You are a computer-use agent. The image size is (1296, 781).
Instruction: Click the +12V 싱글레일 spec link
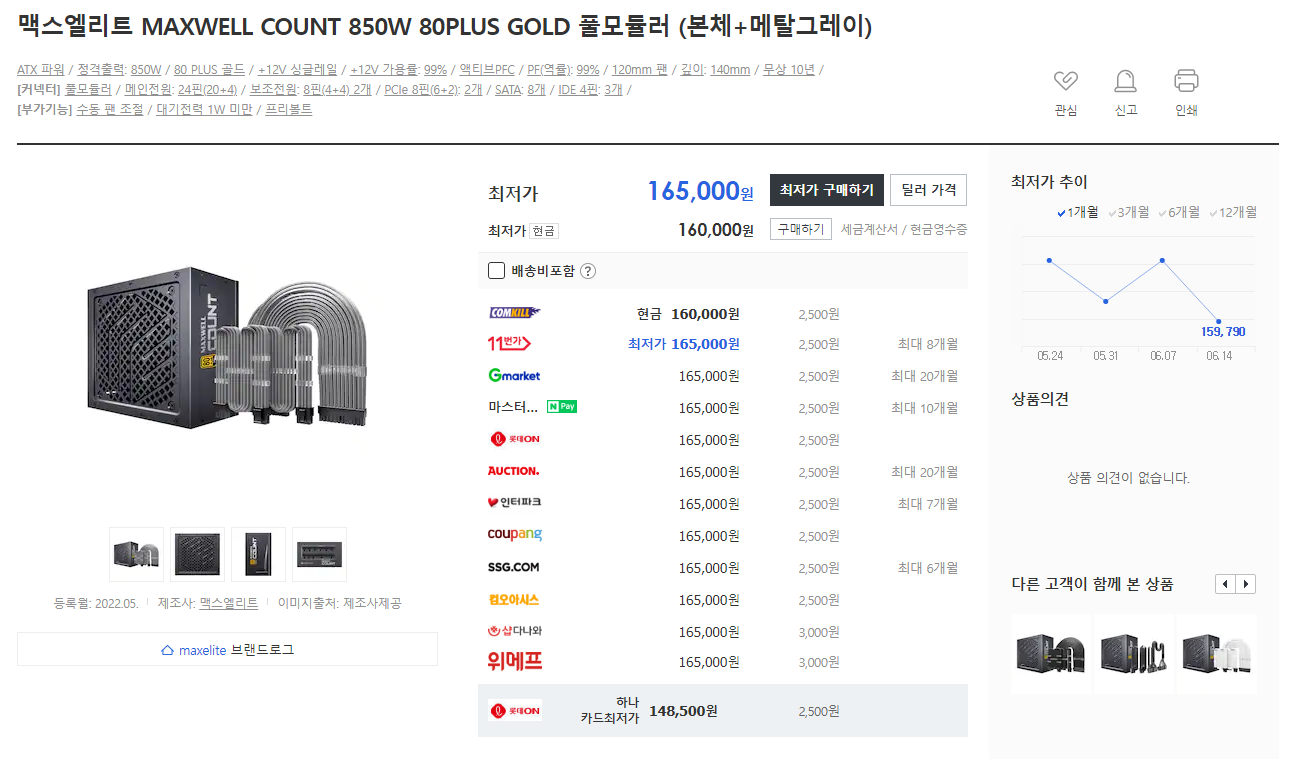(x=297, y=70)
